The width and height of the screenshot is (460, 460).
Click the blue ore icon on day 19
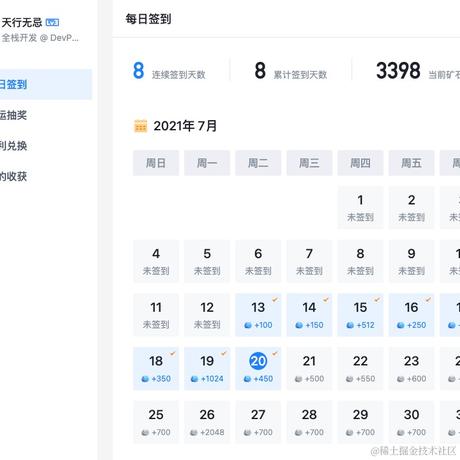pos(194,379)
